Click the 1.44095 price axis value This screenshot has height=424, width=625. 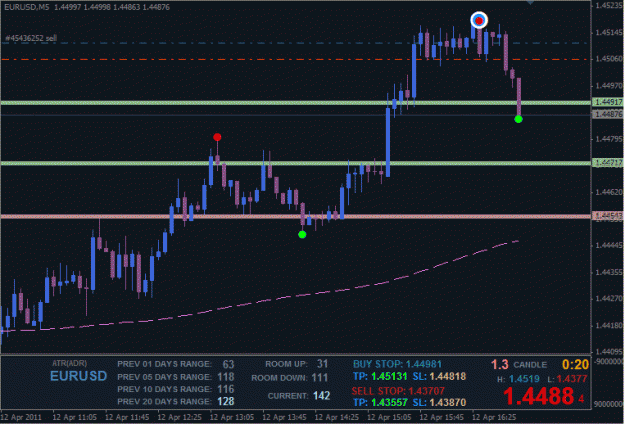tap(609, 352)
